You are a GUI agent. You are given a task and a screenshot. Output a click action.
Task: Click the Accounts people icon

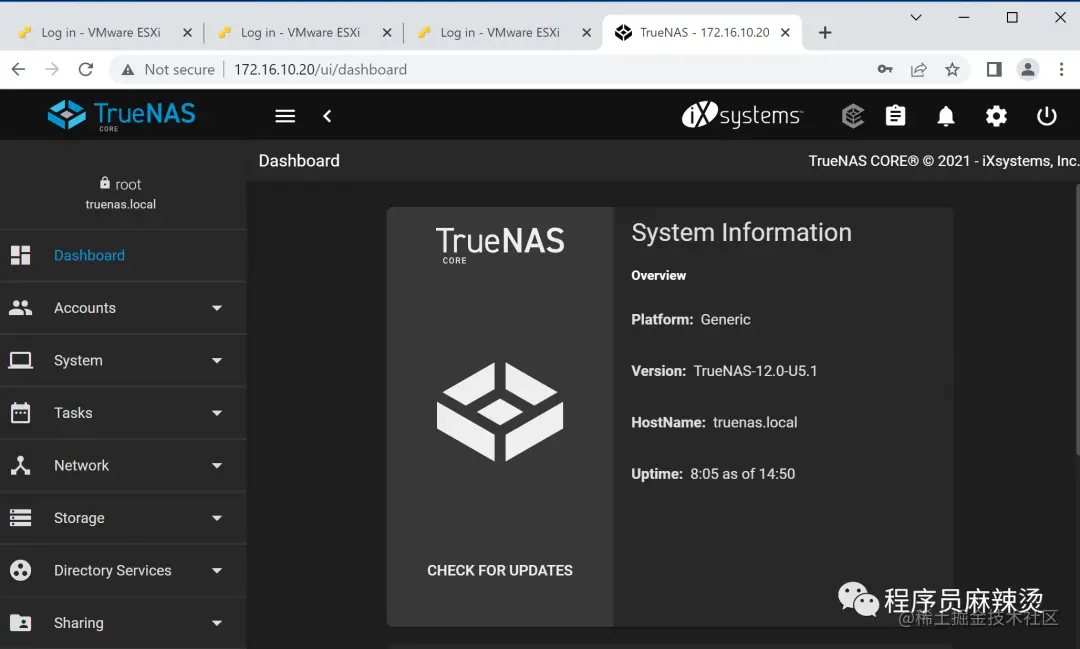click(21, 307)
